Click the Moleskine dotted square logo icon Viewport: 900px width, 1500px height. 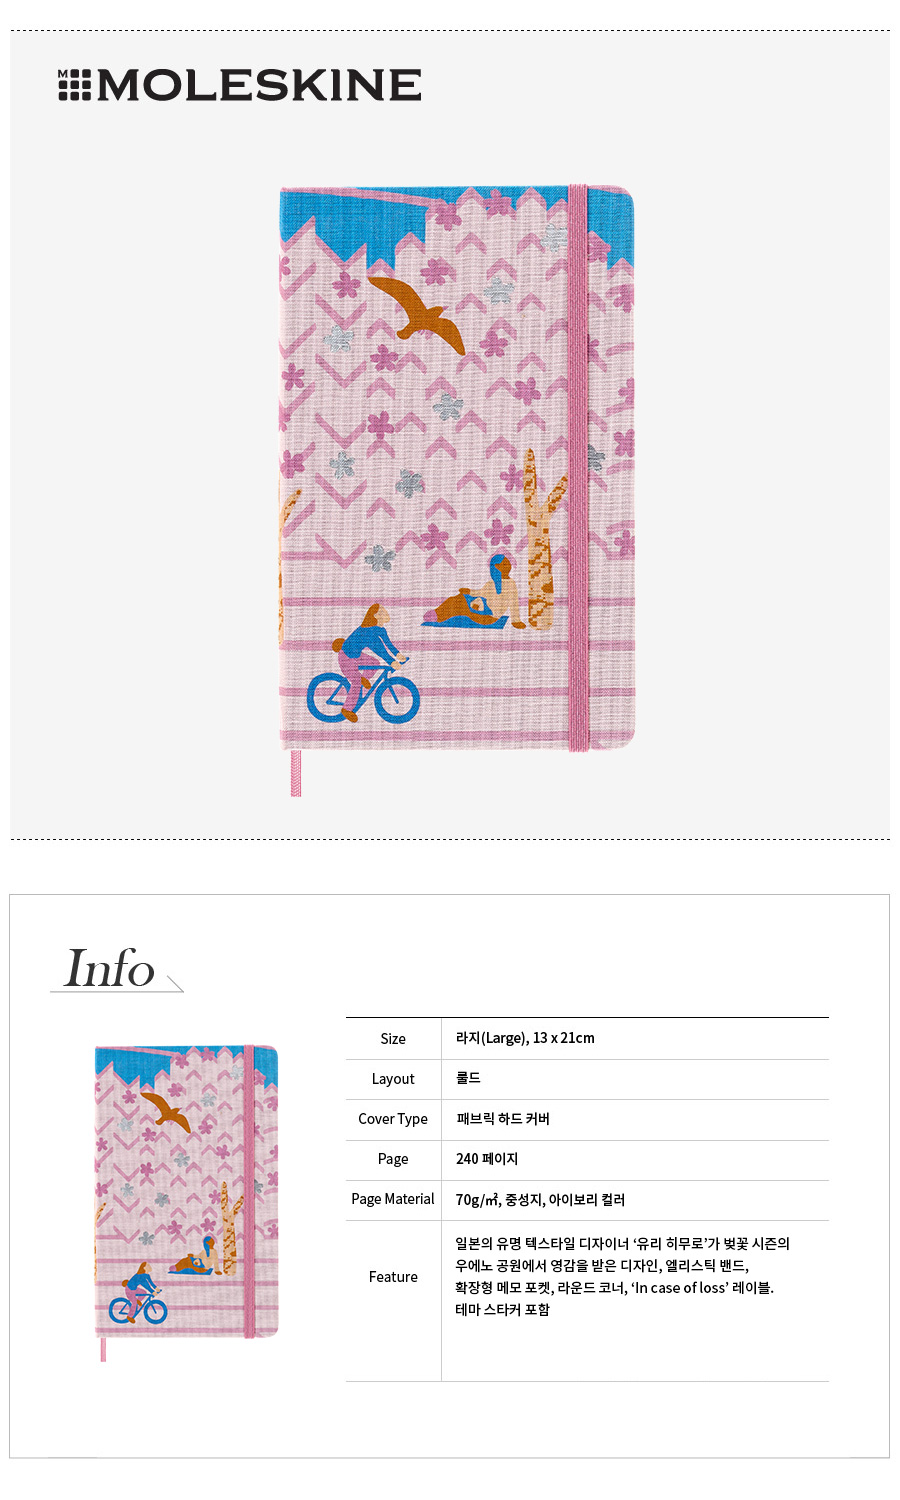coord(74,85)
